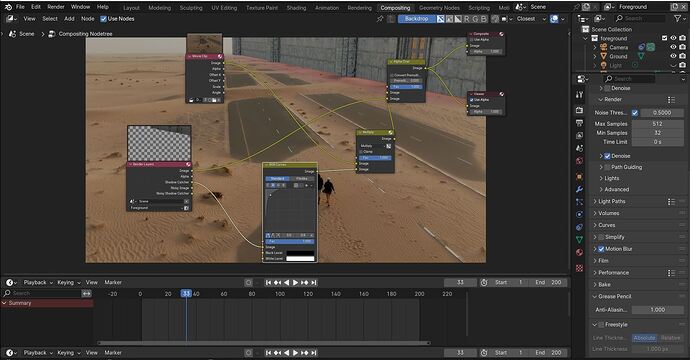Open the Object Constraints properties icon
690x360 pixels.
pyautogui.click(x=580, y=227)
